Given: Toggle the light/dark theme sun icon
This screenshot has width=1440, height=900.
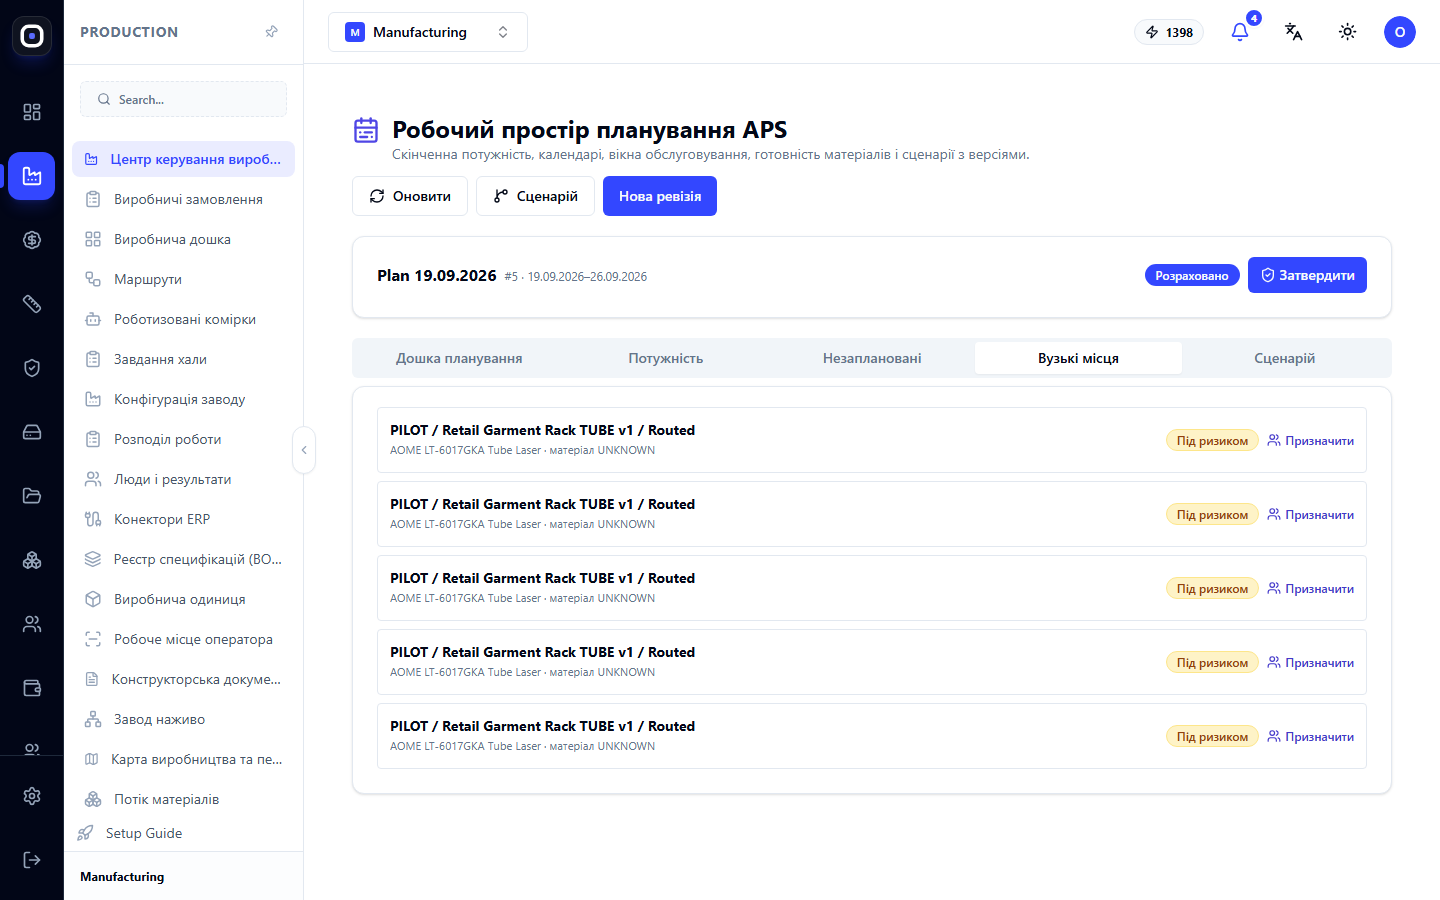Looking at the screenshot, I should pyautogui.click(x=1348, y=32).
